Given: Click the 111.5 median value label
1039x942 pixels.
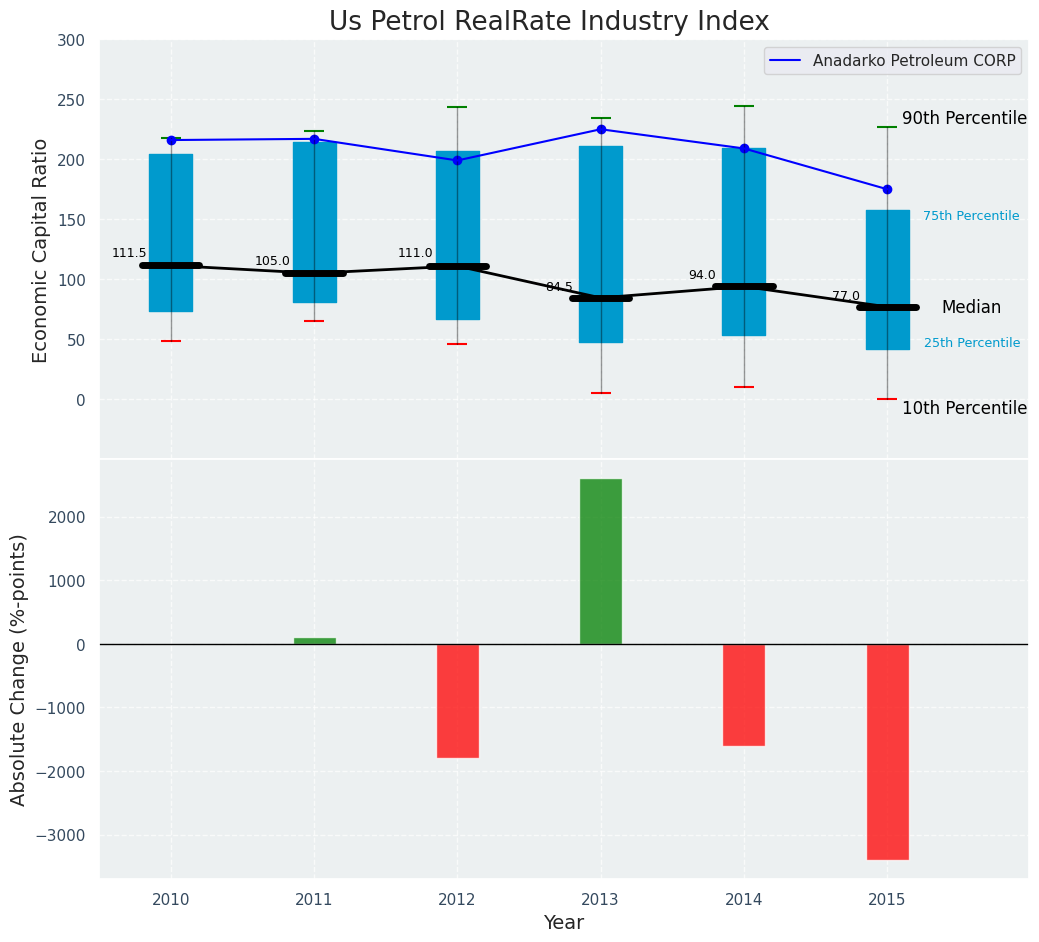Looking at the screenshot, I should click(x=129, y=254).
